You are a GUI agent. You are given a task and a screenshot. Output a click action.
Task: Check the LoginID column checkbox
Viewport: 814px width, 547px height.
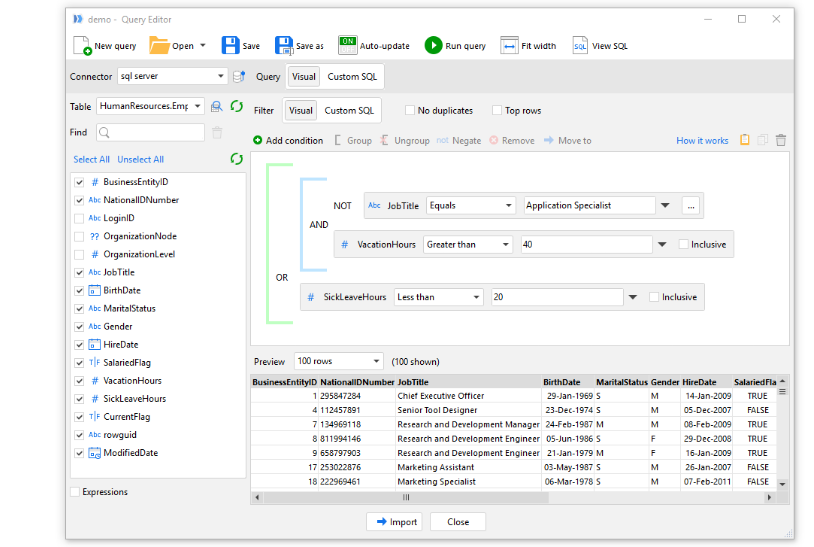click(79, 218)
